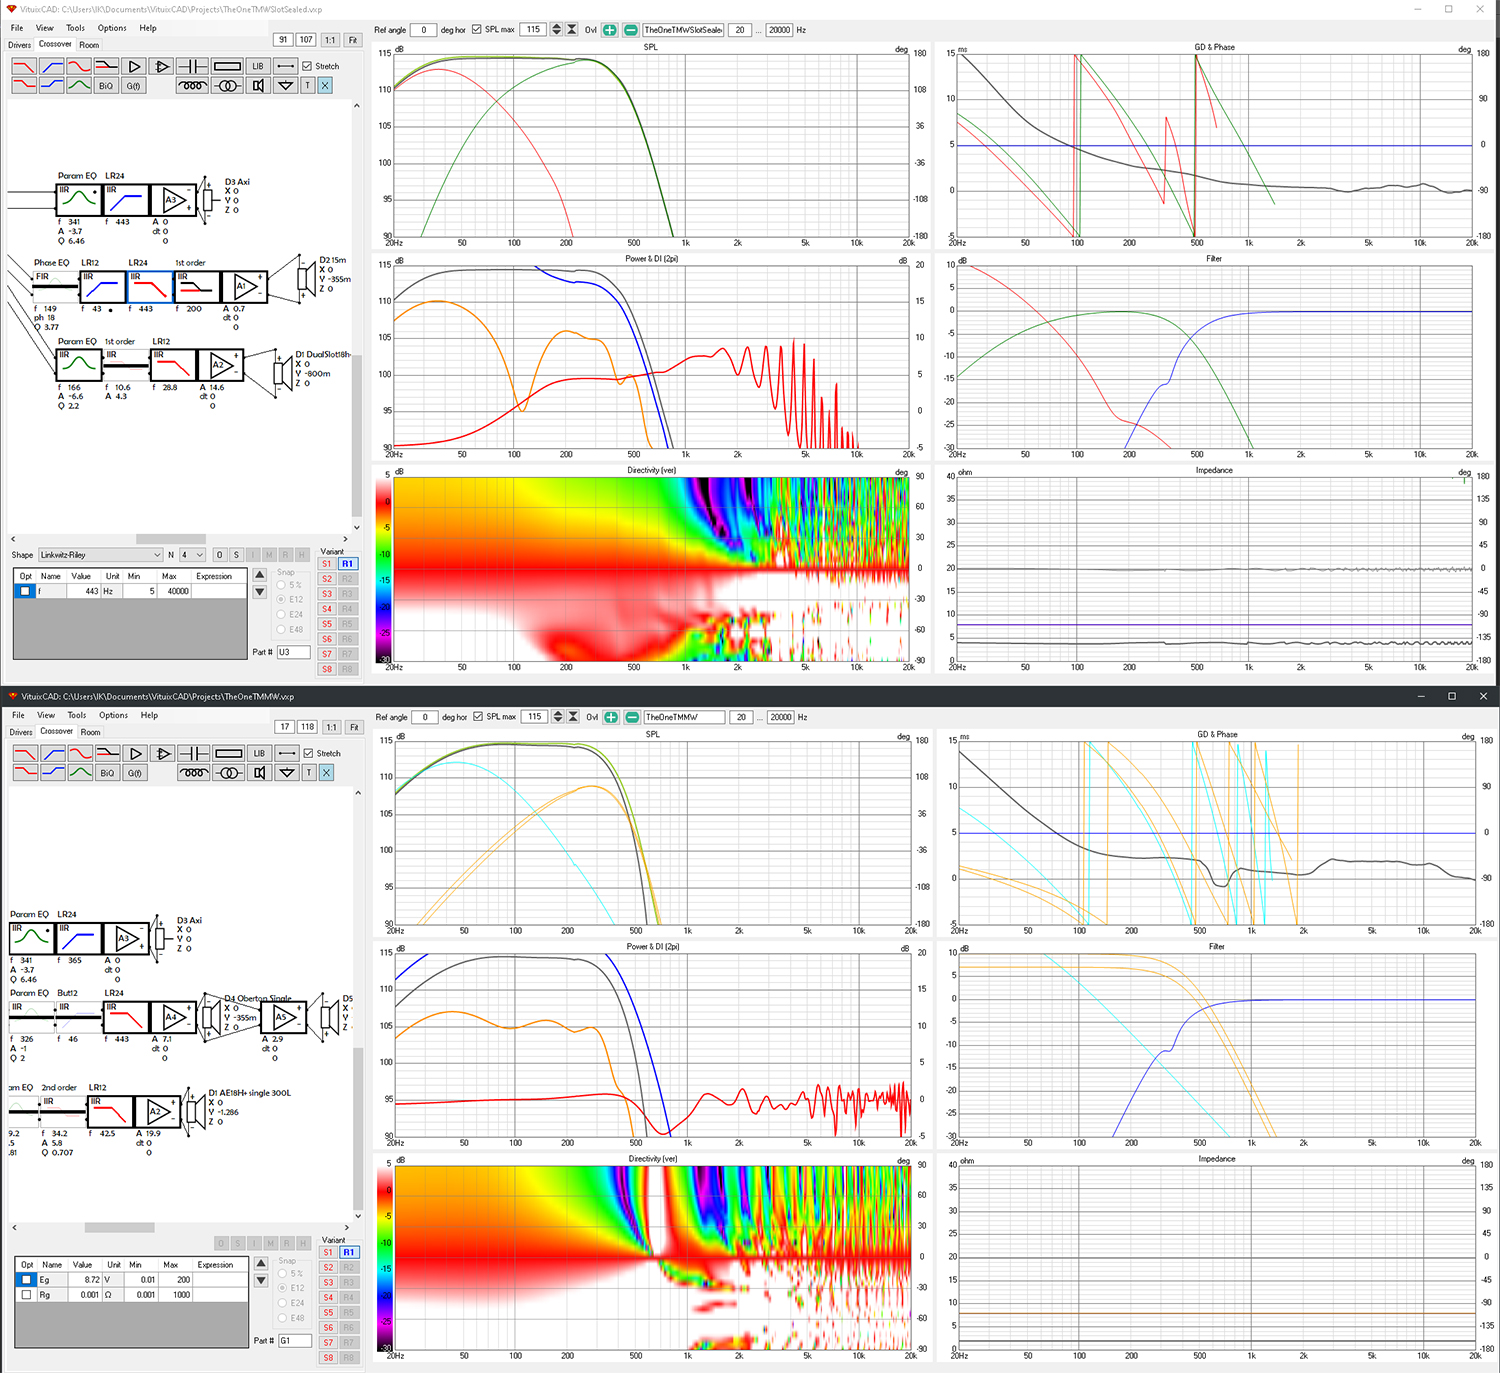The height and width of the screenshot is (1373, 1500).
Task: Switch to the Drivers tab in the top window
Action: pos(20,45)
